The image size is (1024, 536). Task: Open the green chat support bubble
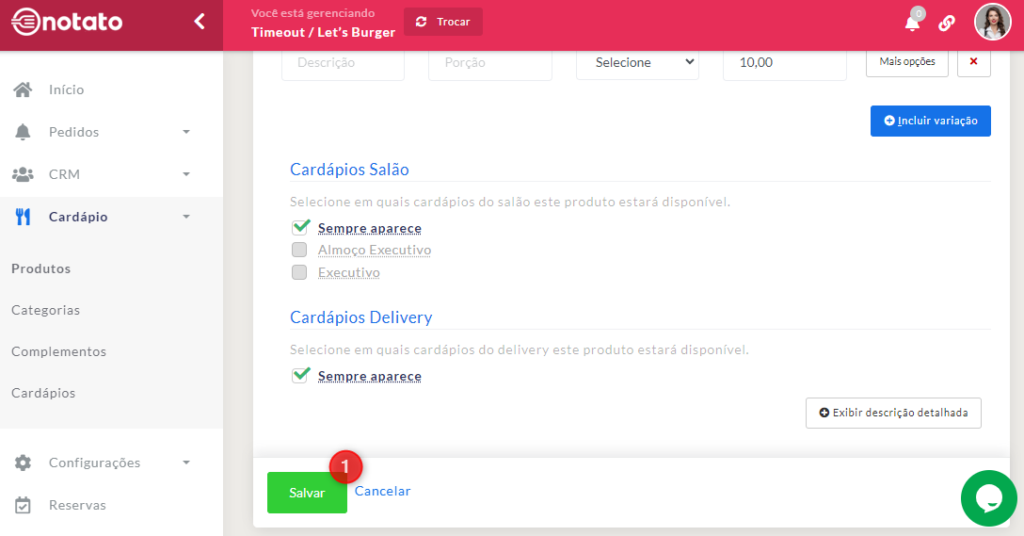coord(988,498)
